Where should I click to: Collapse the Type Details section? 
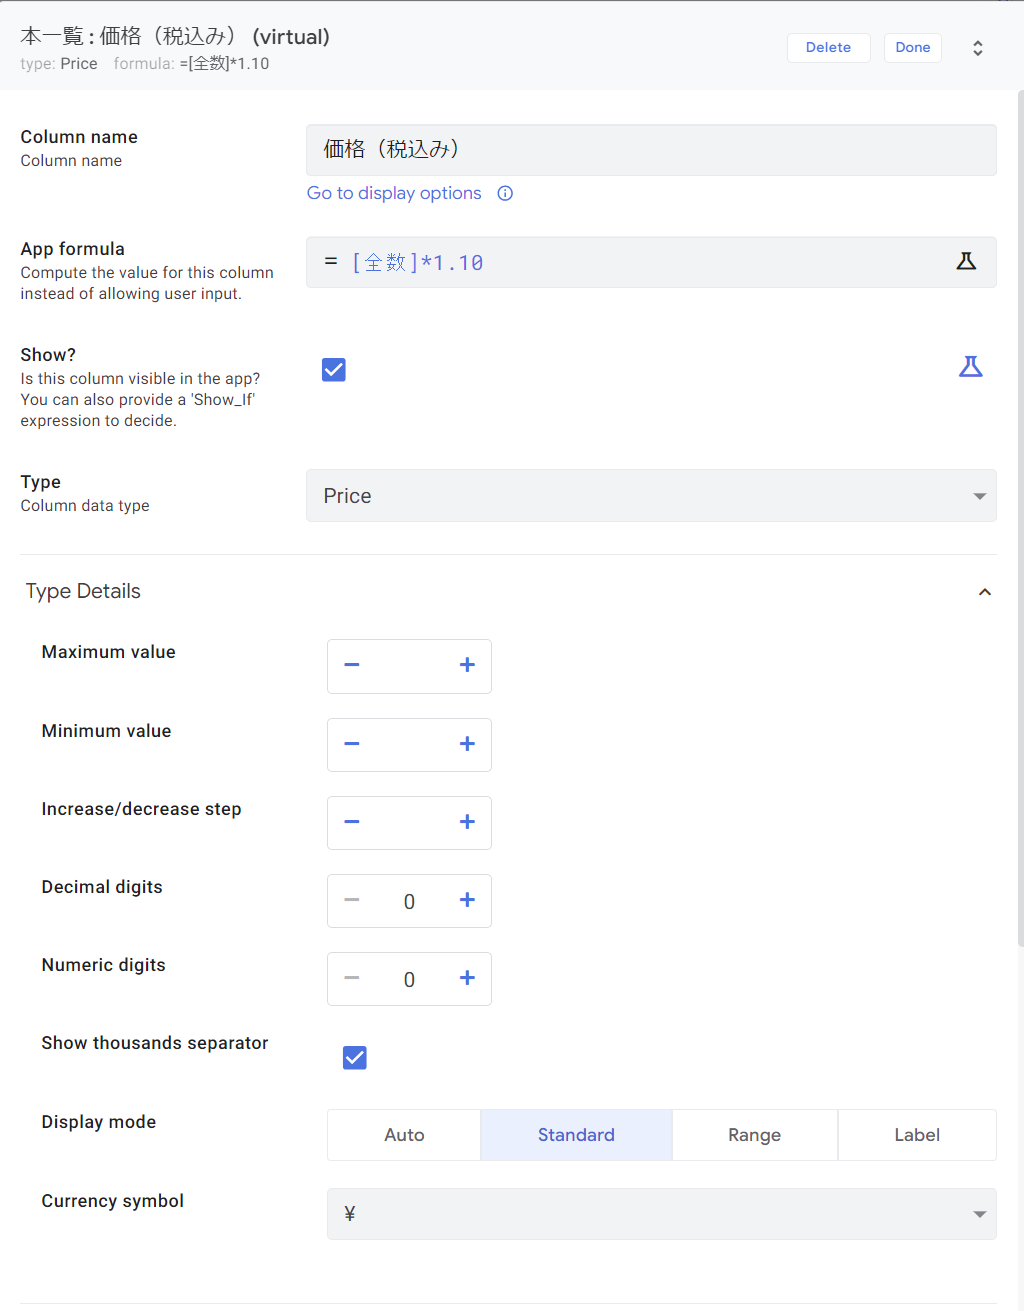coord(984,592)
